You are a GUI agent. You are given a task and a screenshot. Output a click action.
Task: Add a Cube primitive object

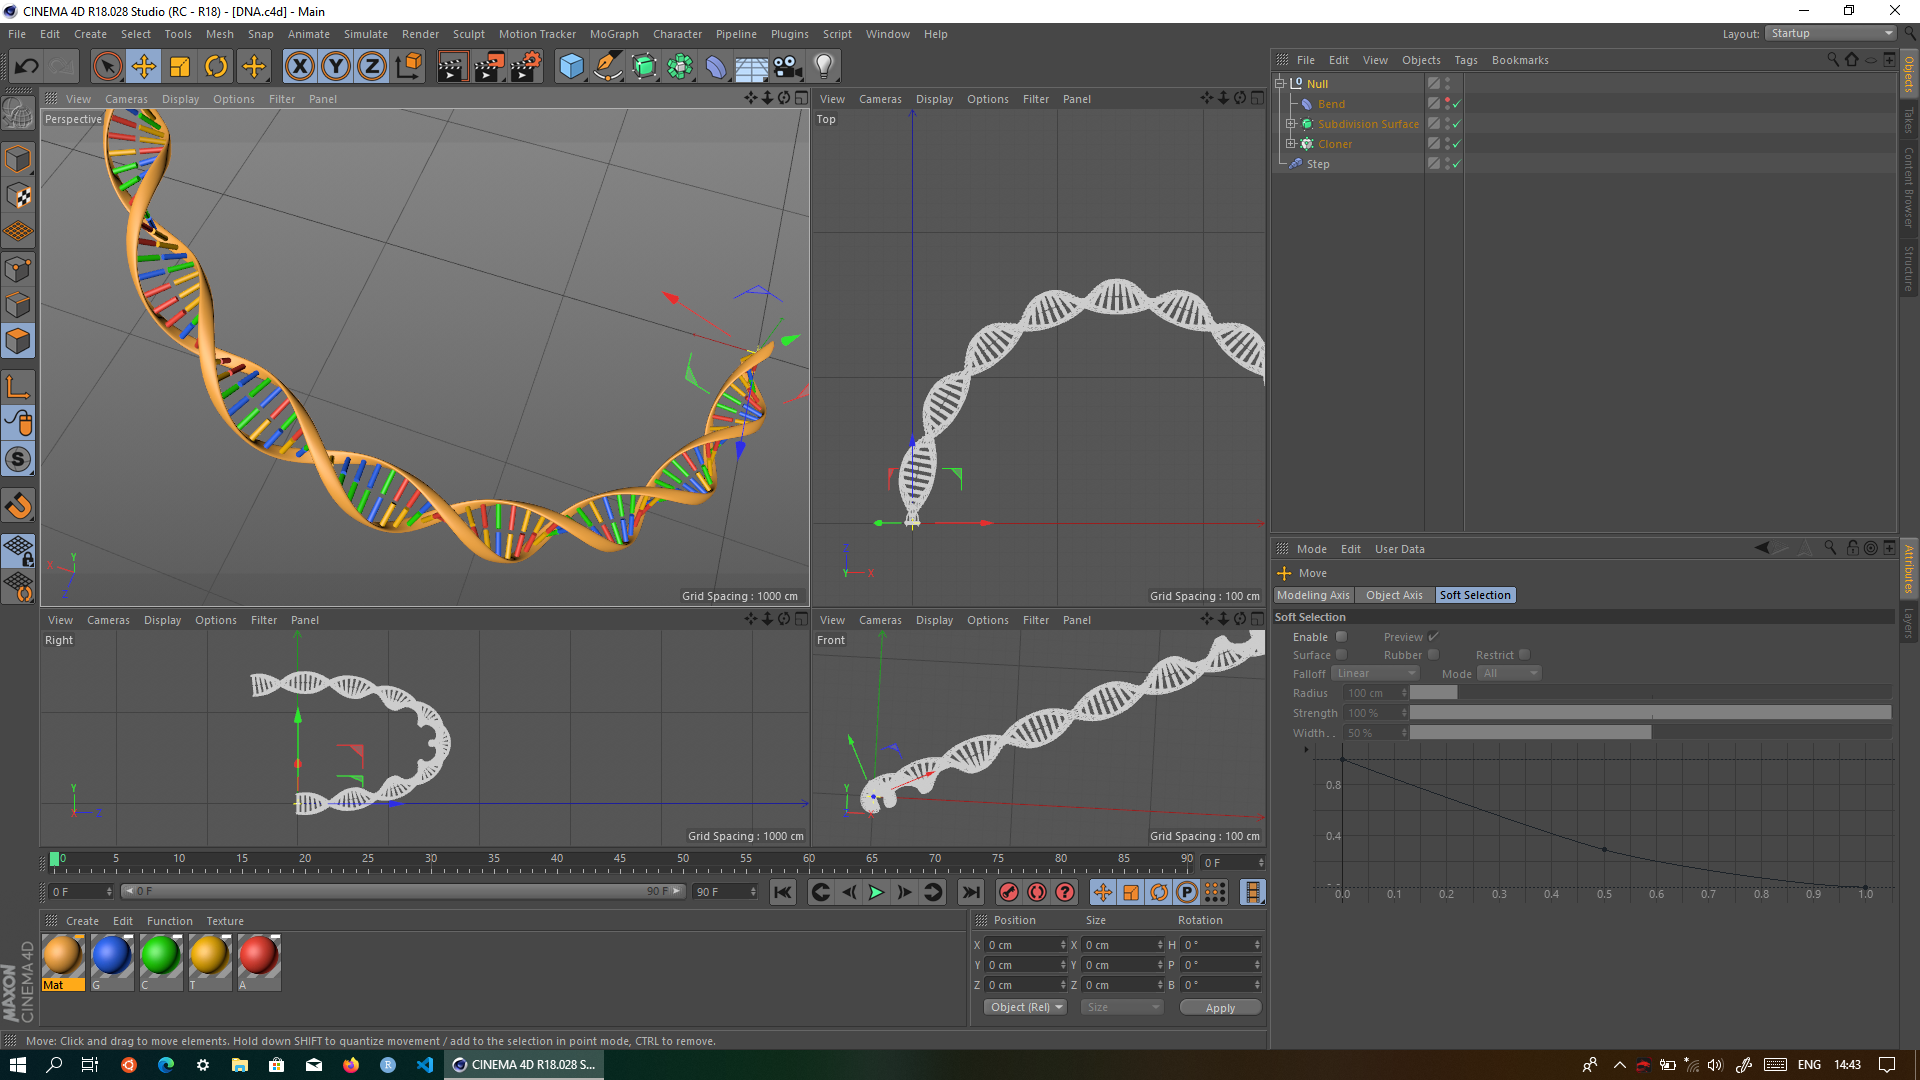(571, 67)
